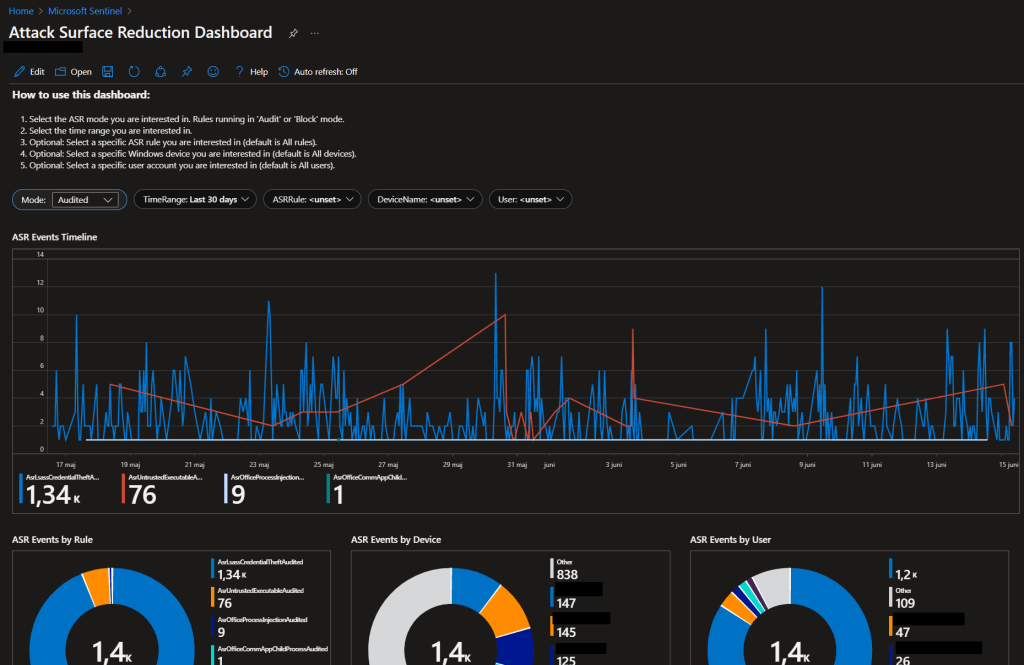Click the share/recycle icon in toolbar
Image resolution: width=1024 pixels, height=665 pixels.
click(160, 72)
